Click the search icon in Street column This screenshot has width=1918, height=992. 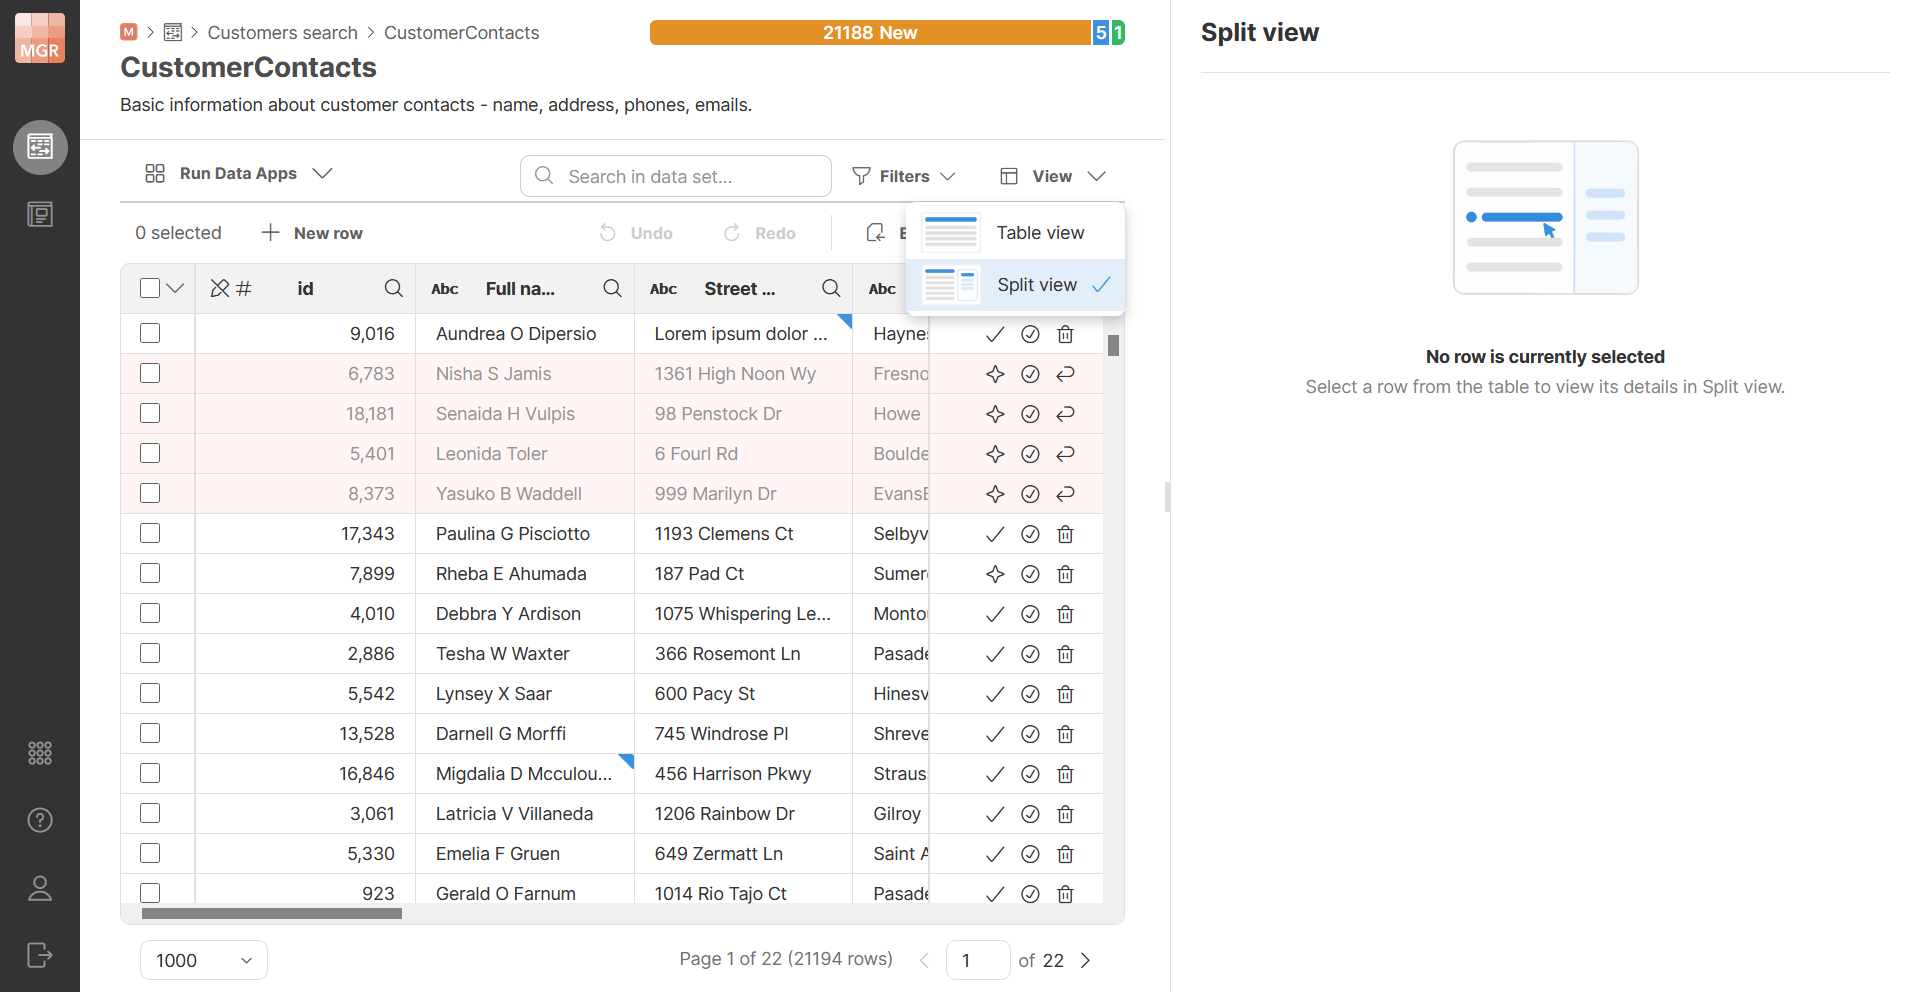(831, 288)
